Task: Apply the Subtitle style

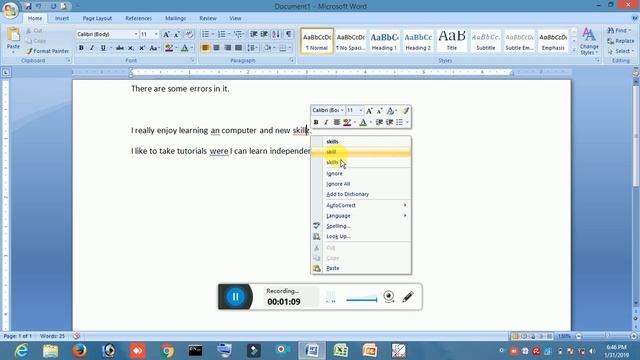Action: pos(486,41)
